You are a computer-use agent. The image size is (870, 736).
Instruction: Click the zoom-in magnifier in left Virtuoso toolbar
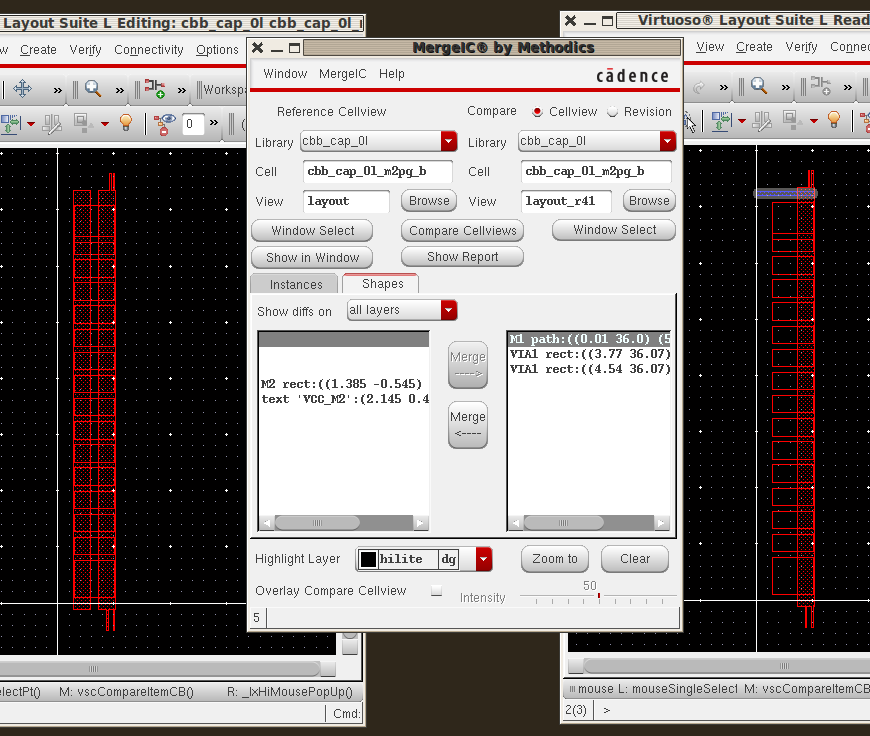pyautogui.click(x=93, y=89)
